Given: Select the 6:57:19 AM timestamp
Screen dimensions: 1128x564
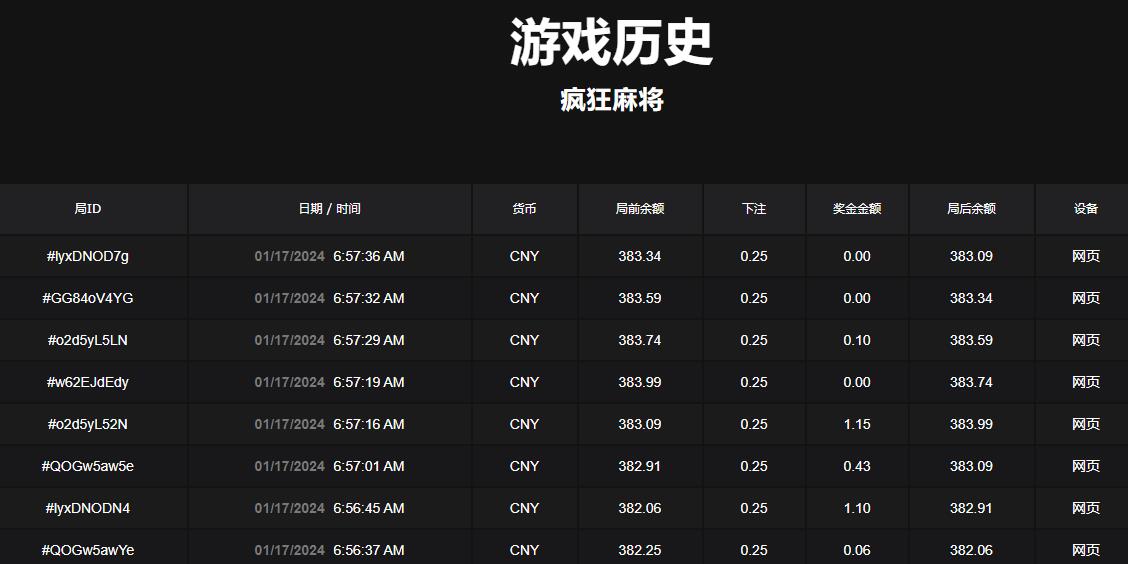Looking at the screenshot, I should 368,382.
